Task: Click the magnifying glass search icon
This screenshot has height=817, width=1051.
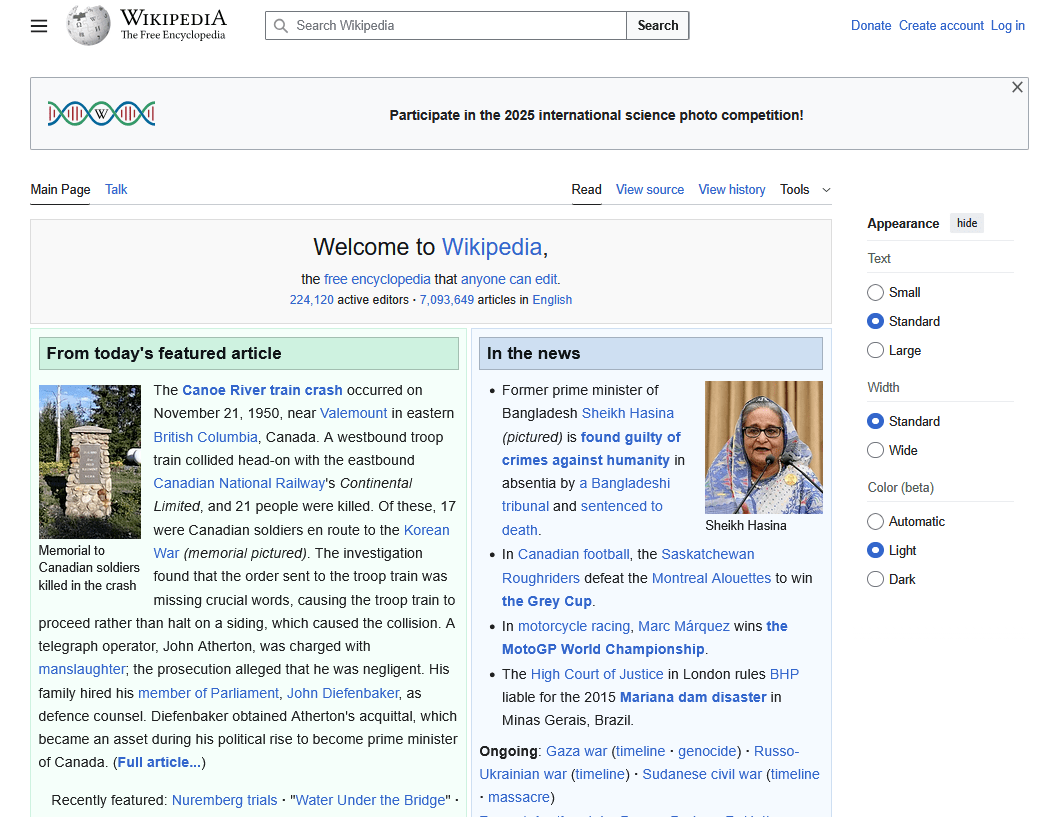Action: 281,25
